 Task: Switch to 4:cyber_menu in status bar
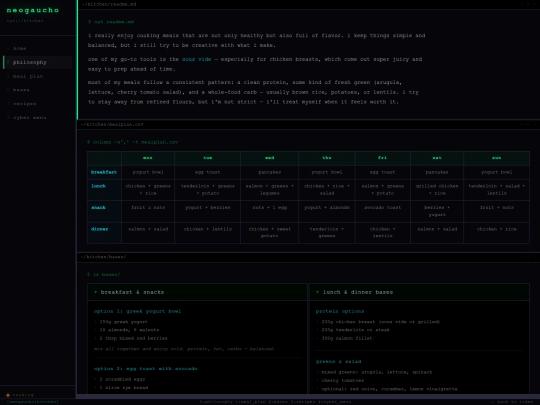point(334,402)
